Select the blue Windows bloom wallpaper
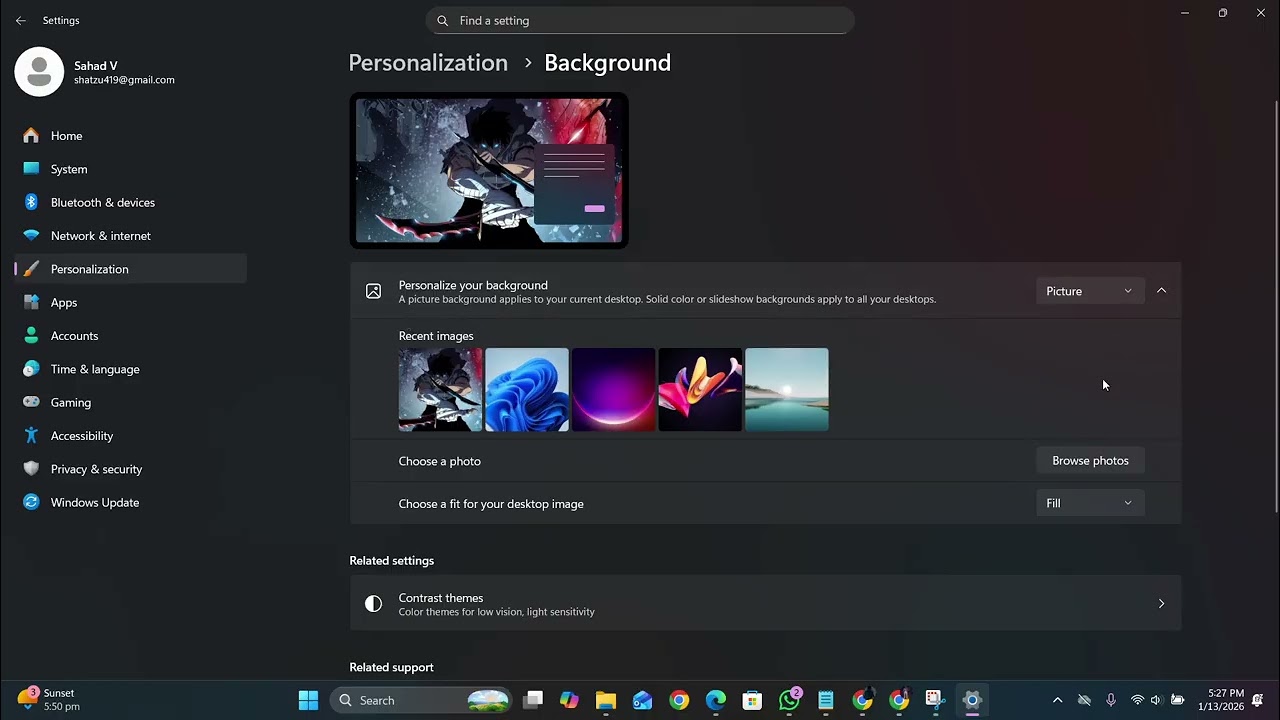1280x720 pixels. click(527, 390)
